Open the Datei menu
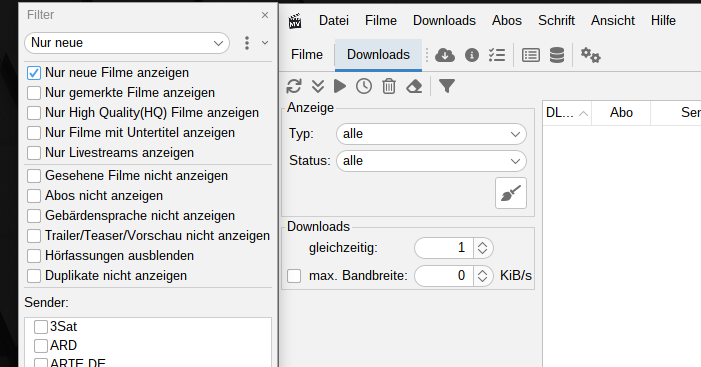This screenshot has width=701, height=367. [334, 21]
